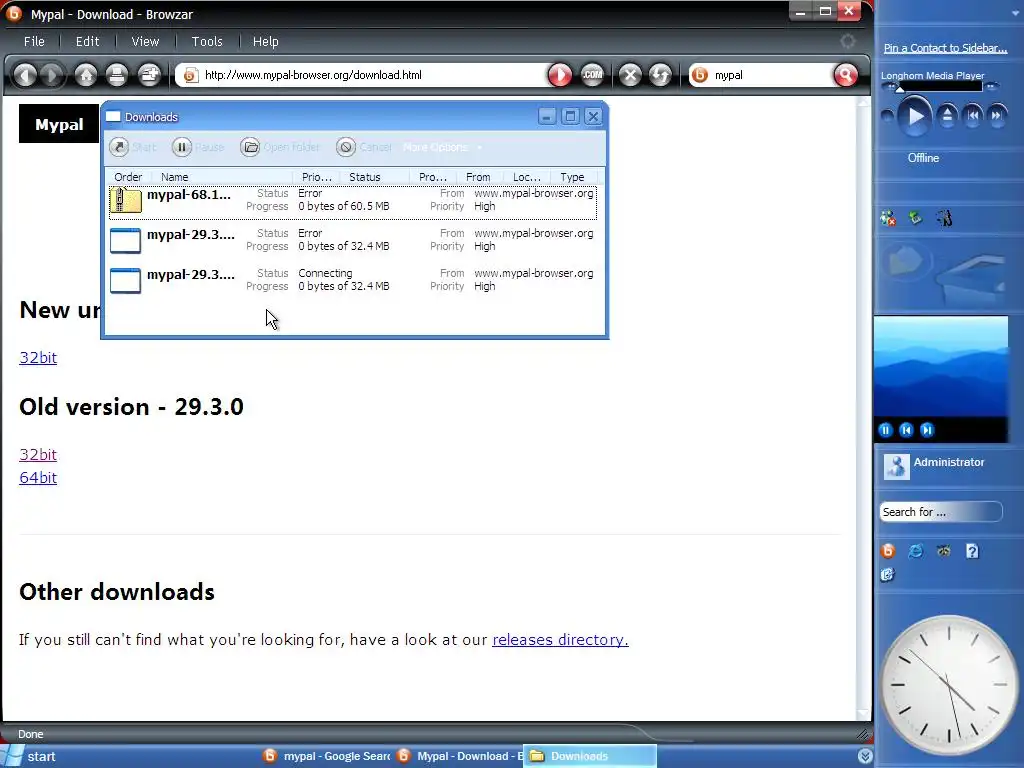Launch Browzar from sidebar quick launch

click(x=888, y=551)
